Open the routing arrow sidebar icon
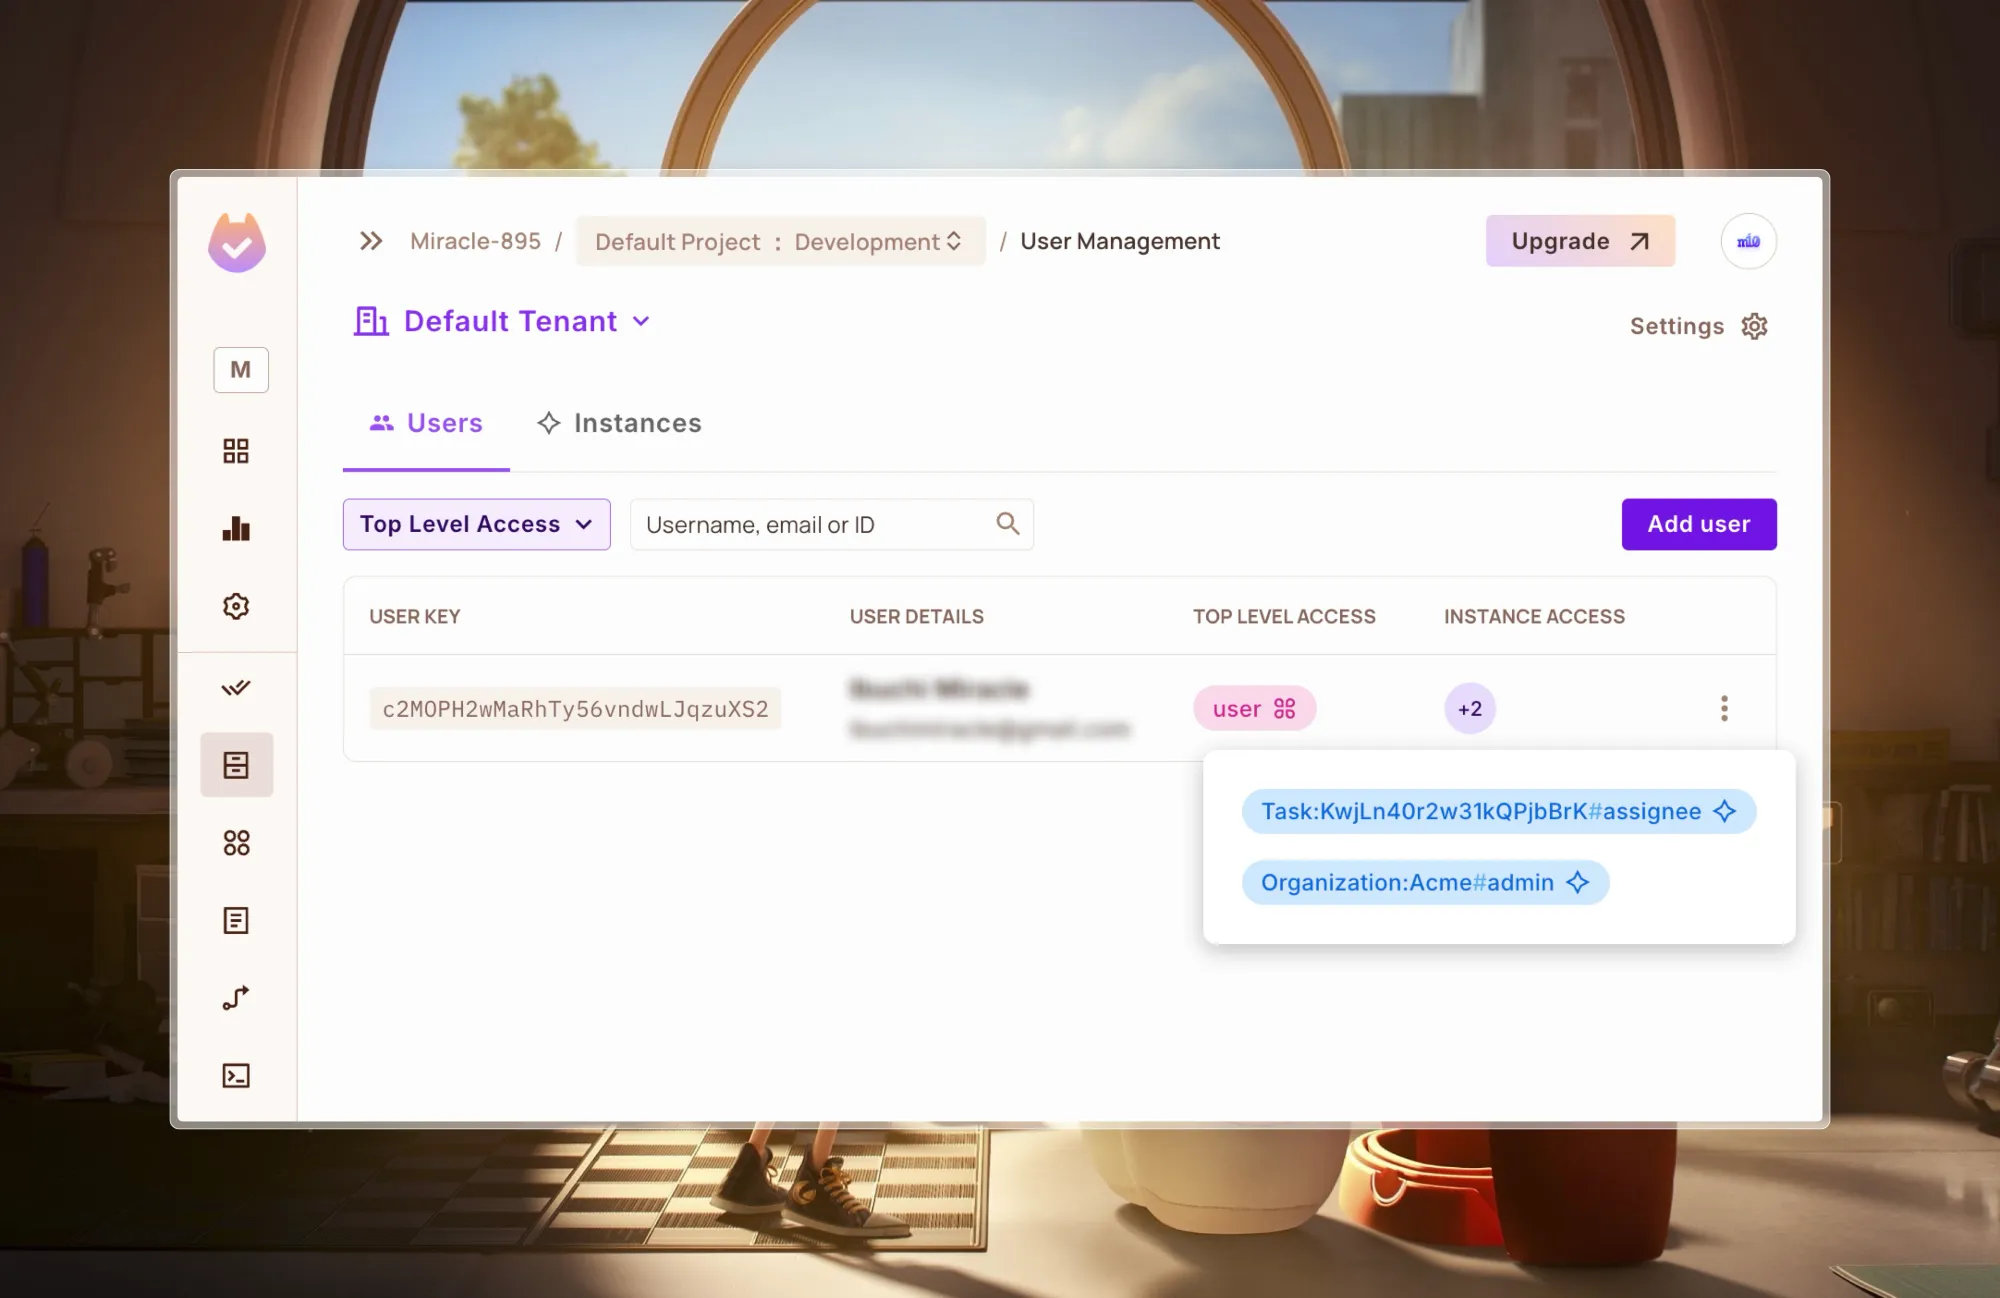 click(236, 997)
